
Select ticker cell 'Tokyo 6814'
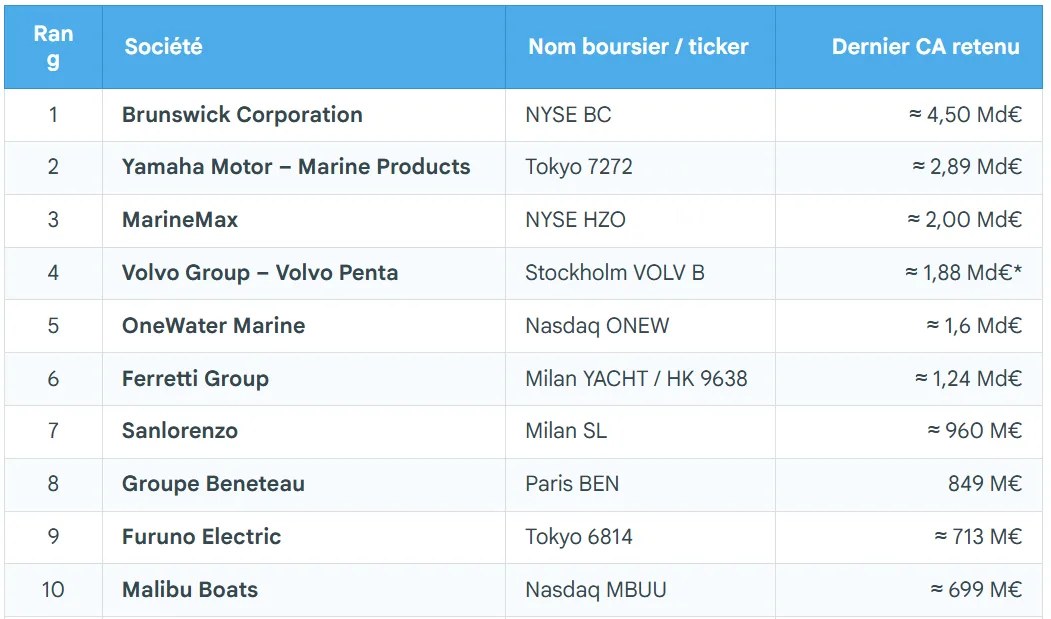point(640,537)
